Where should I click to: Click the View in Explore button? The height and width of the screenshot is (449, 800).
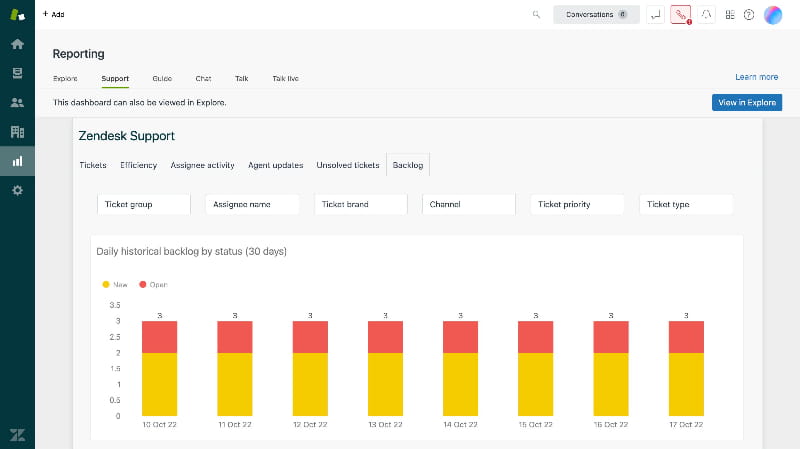(746, 102)
